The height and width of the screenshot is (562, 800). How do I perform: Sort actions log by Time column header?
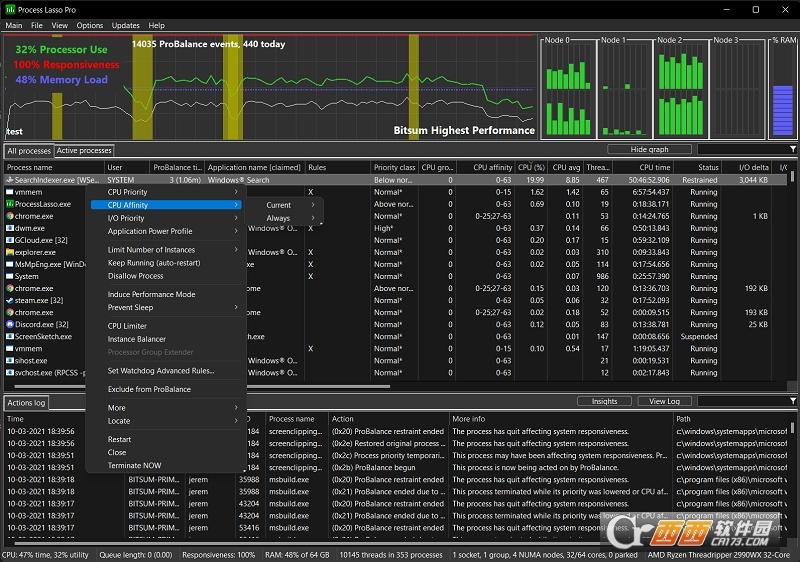64,419
